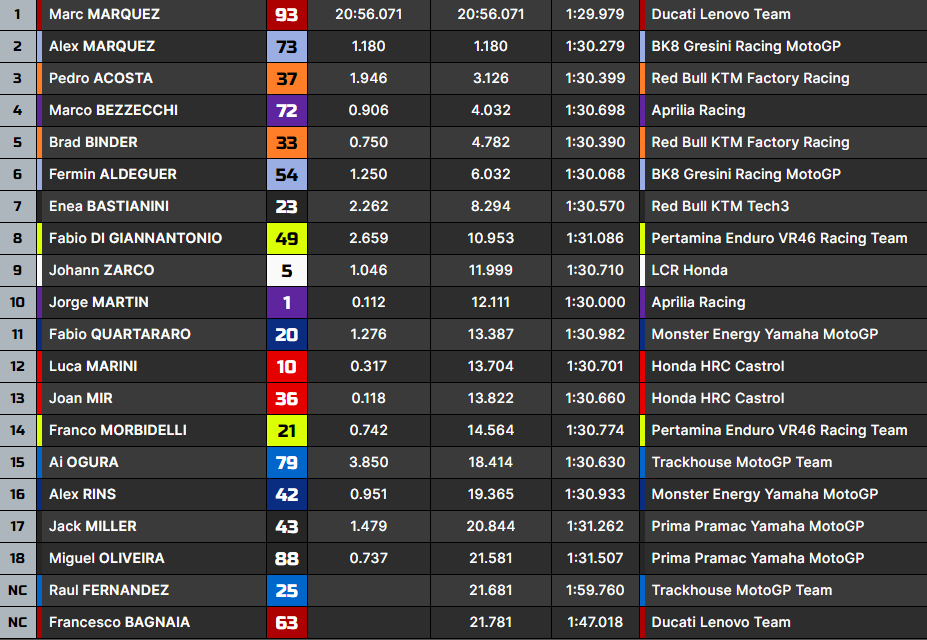Screen dimensions: 927x640
Task: Select rider name Fabio QUARTARARO
Action: [x=120, y=335]
